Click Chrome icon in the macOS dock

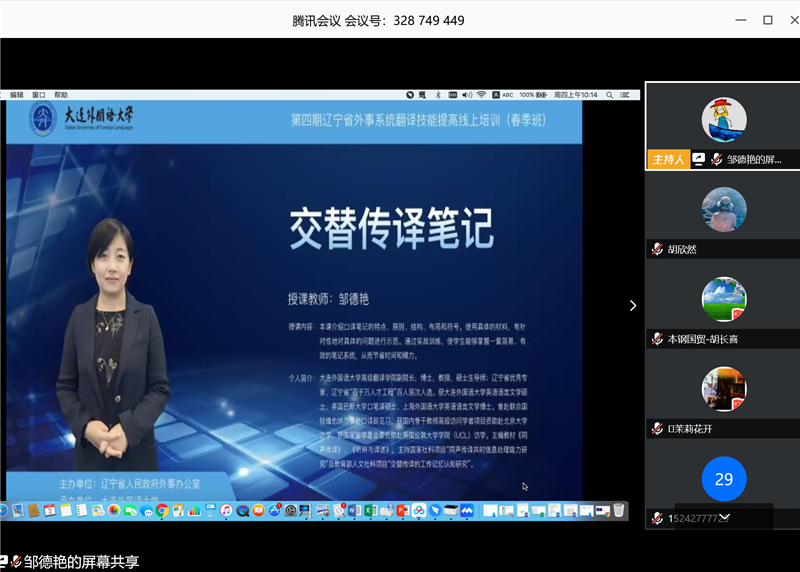[162, 511]
